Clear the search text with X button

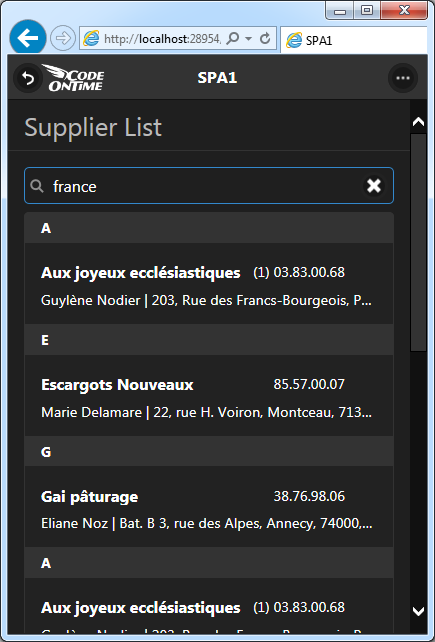tap(374, 186)
